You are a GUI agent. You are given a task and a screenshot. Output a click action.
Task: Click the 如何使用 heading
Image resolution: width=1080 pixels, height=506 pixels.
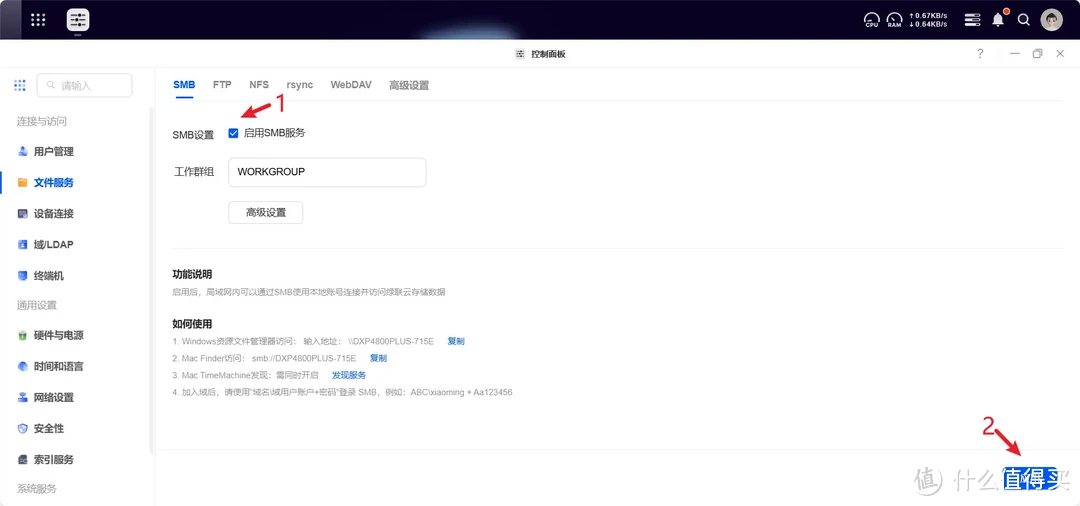pos(192,324)
